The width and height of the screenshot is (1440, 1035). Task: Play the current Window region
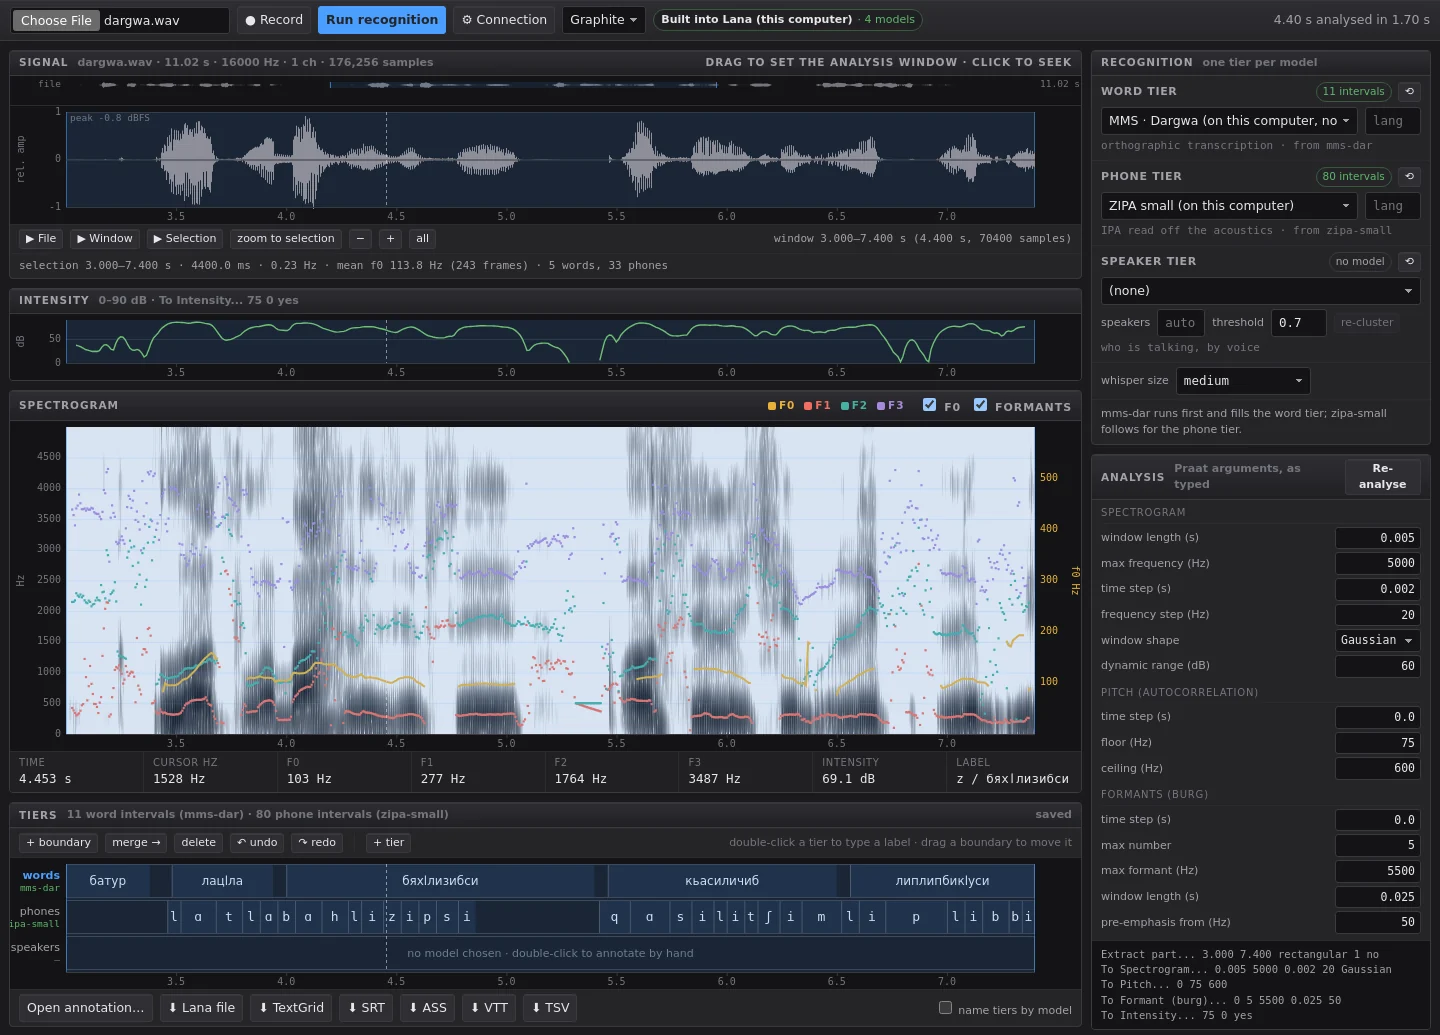(105, 239)
